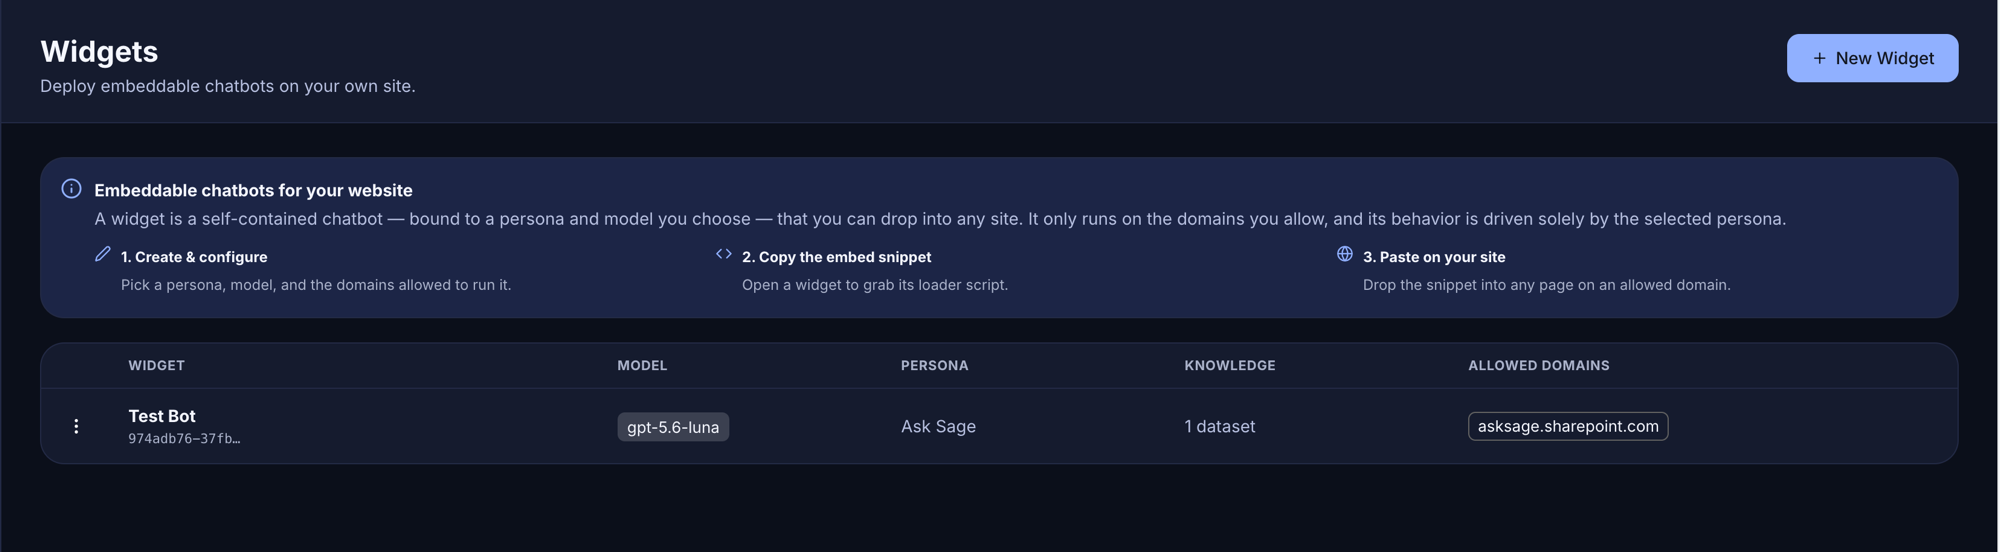Screen dimensions: 2000x552
Task: Click the Ask Sage persona cell
Action: pyautogui.click(x=938, y=426)
